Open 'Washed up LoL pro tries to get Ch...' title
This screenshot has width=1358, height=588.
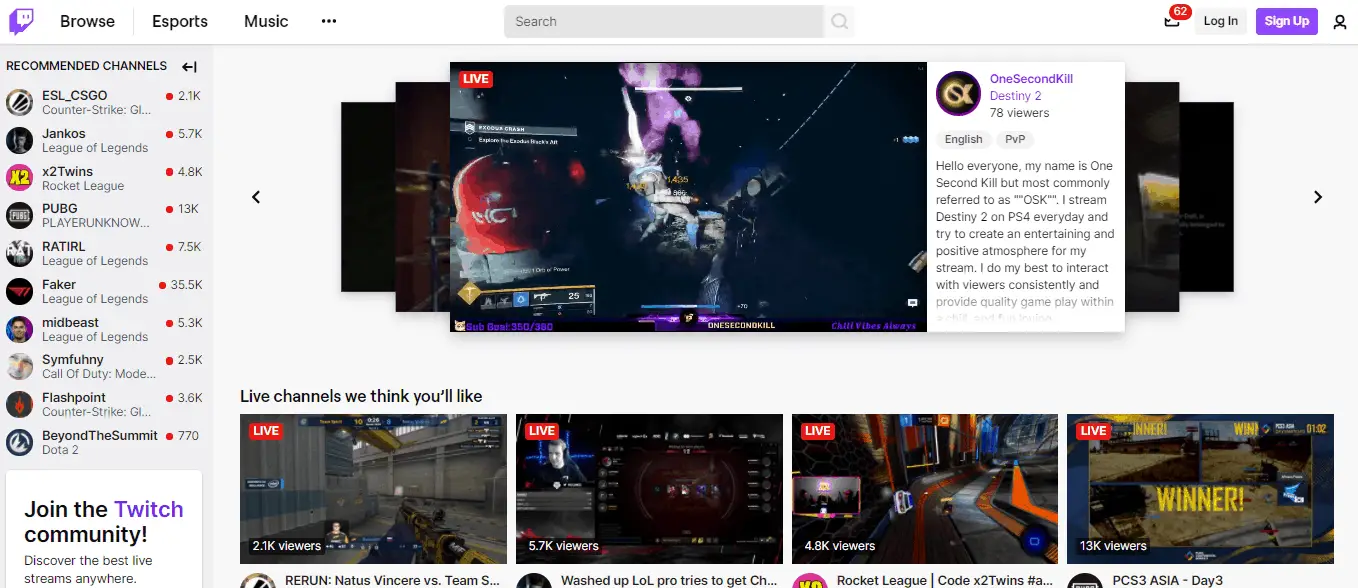tap(669, 580)
